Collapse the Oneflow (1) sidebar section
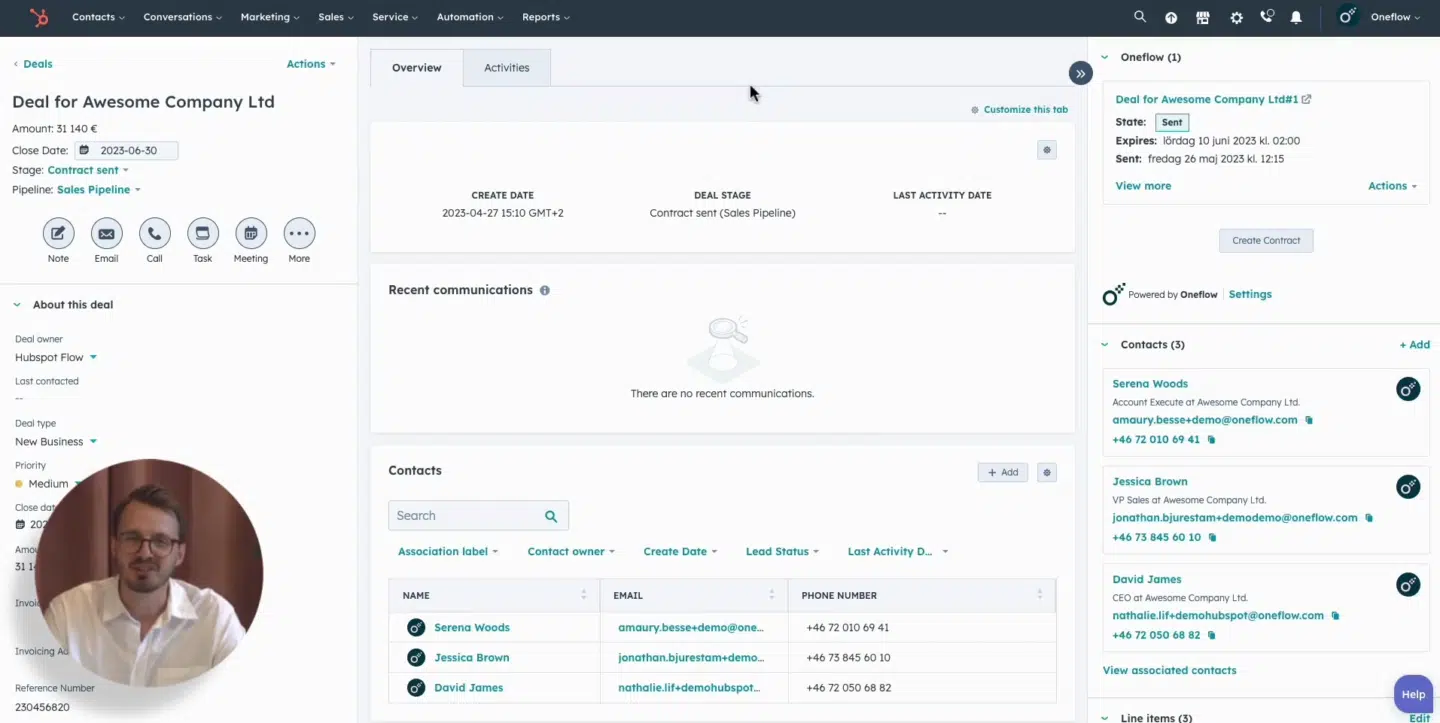Image resolution: width=1440 pixels, height=723 pixels. [x=1105, y=57]
